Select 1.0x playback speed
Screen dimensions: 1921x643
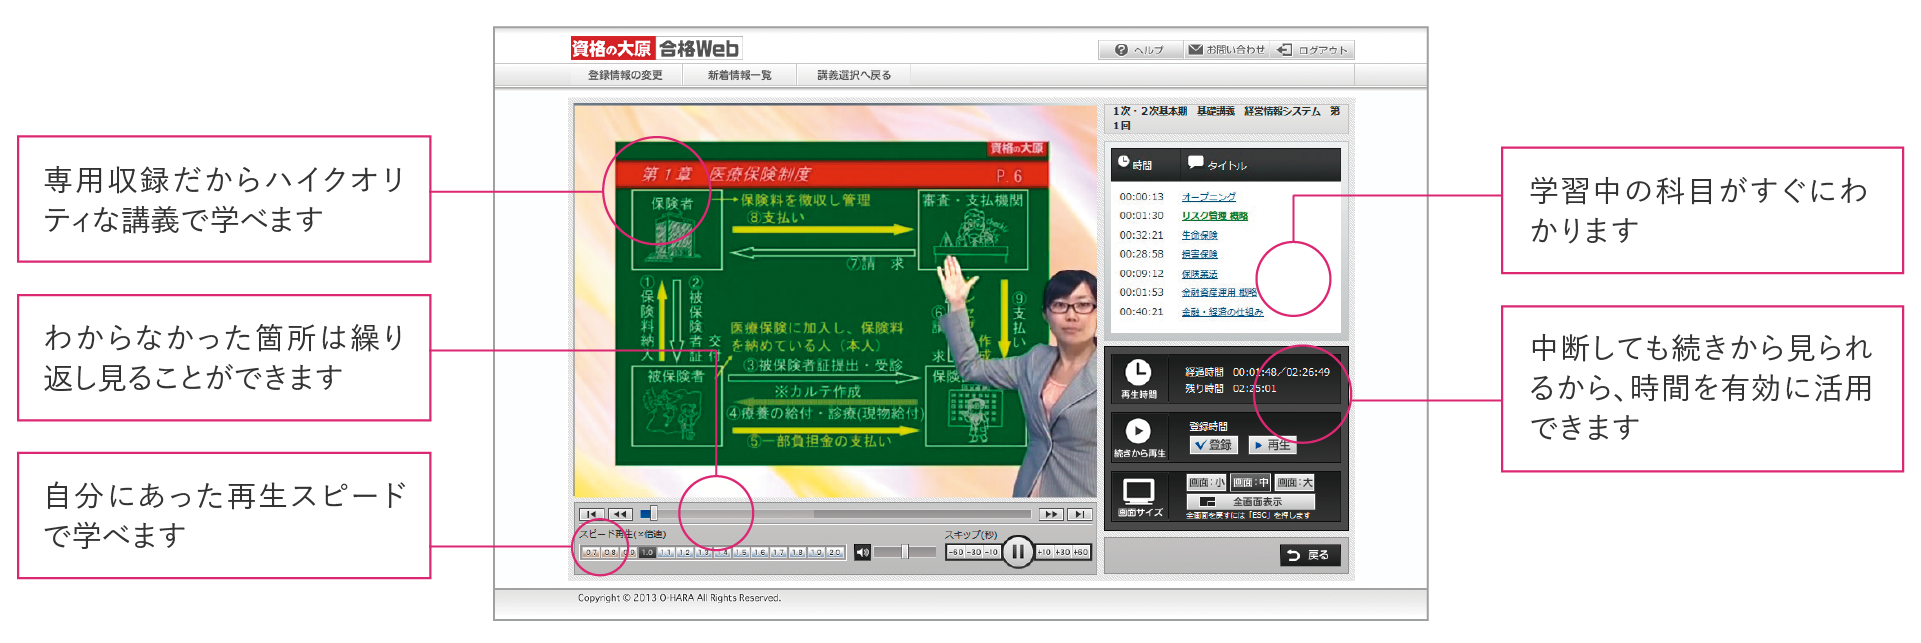[x=647, y=552]
